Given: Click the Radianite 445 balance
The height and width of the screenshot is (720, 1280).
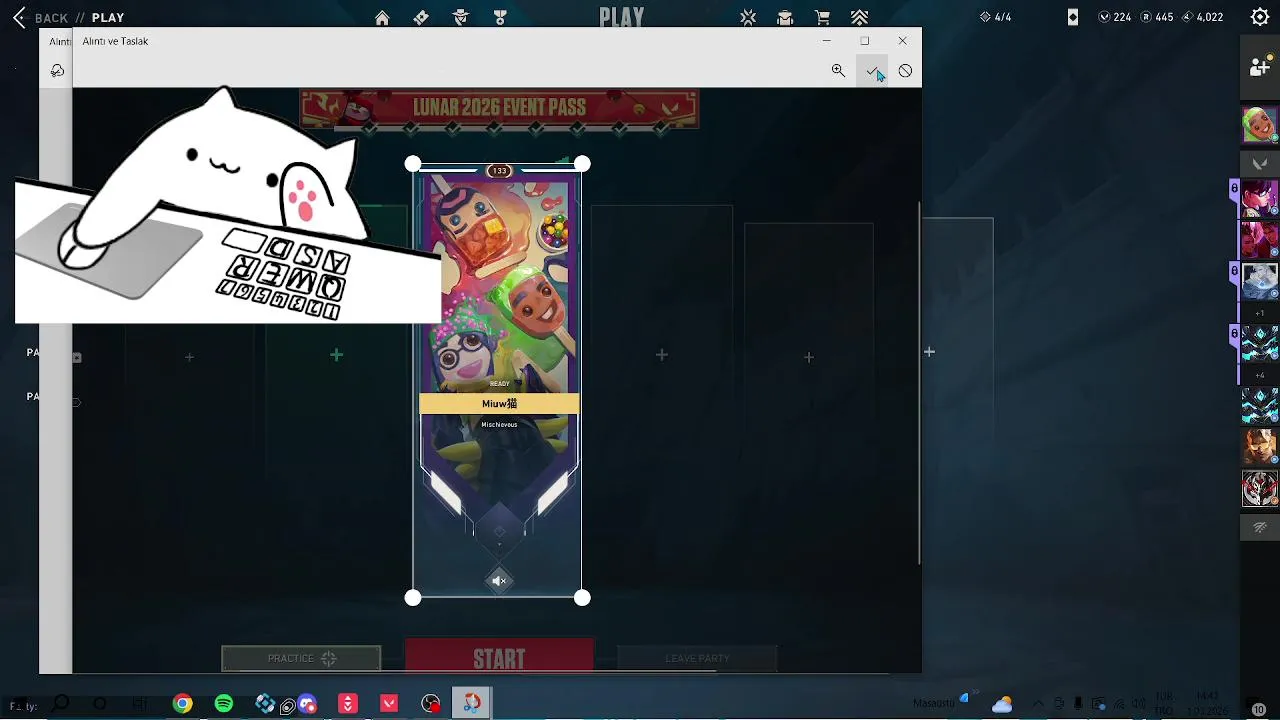Looking at the screenshot, I should tap(1157, 17).
